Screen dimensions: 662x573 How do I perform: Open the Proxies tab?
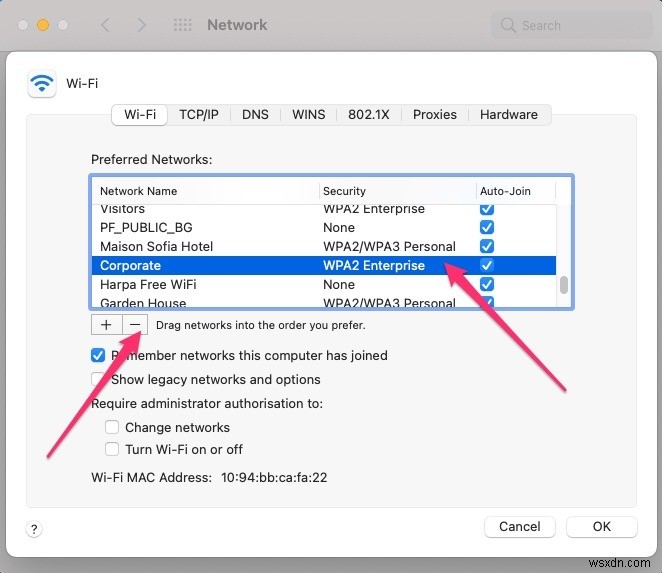pos(434,114)
